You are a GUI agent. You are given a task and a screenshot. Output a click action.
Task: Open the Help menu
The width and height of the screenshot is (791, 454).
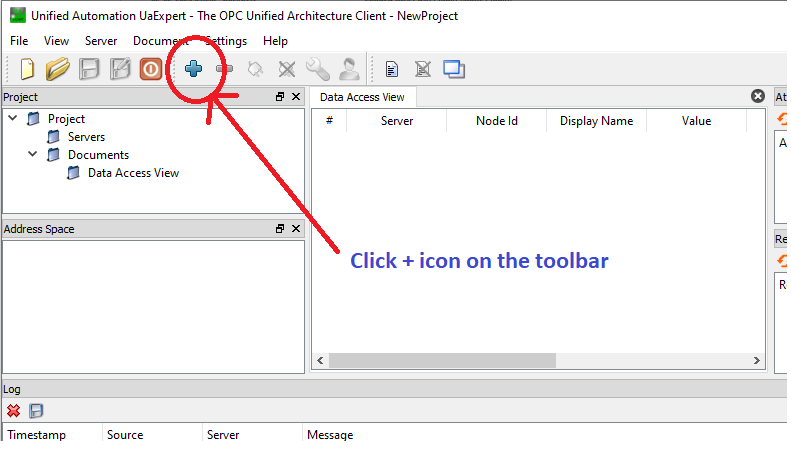click(275, 41)
